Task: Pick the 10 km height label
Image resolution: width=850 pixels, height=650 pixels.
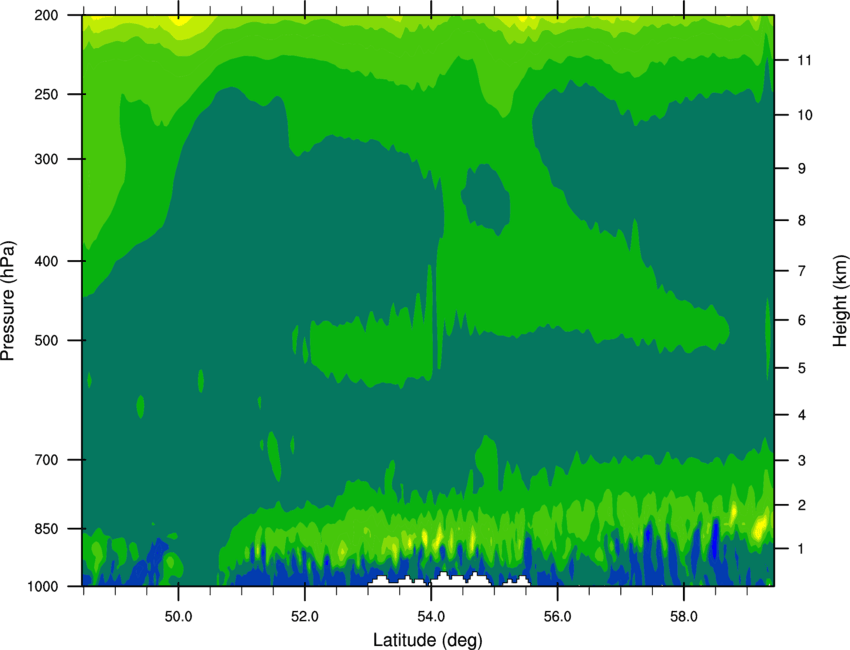Action: (804, 115)
